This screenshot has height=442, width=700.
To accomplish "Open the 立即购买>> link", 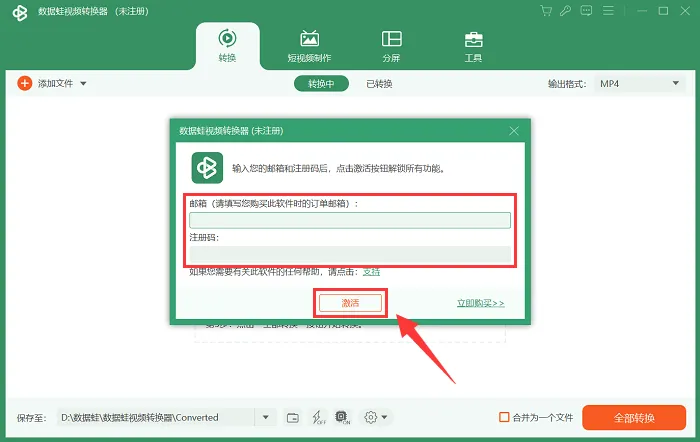I will pos(480,303).
